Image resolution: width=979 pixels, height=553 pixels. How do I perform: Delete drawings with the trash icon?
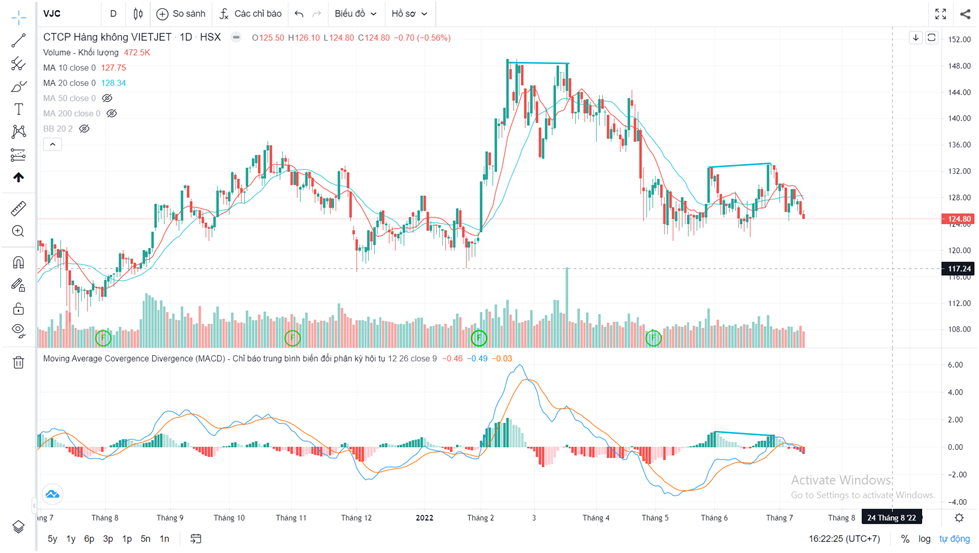tap(18, 362)
